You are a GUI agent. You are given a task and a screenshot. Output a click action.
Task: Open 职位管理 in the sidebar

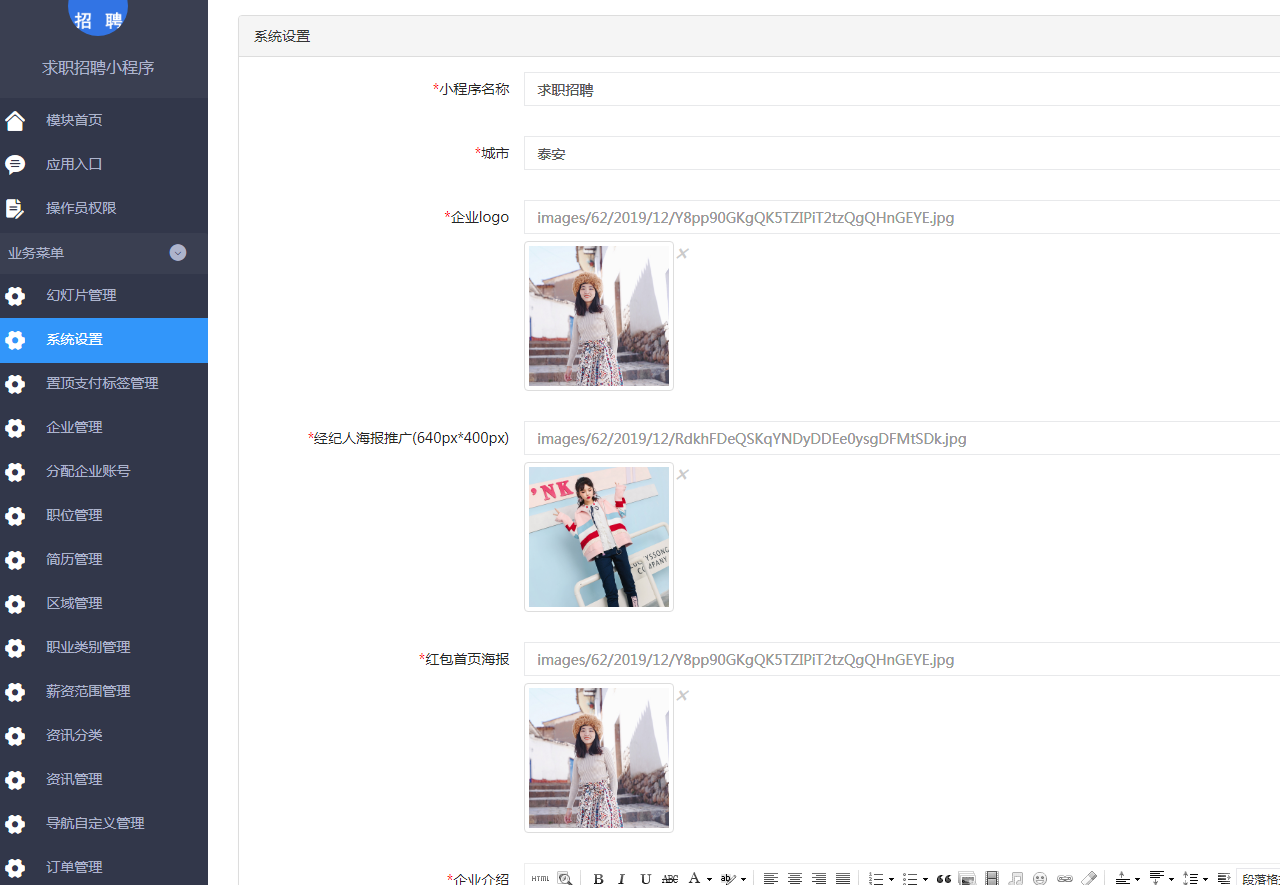click(74, 516)
